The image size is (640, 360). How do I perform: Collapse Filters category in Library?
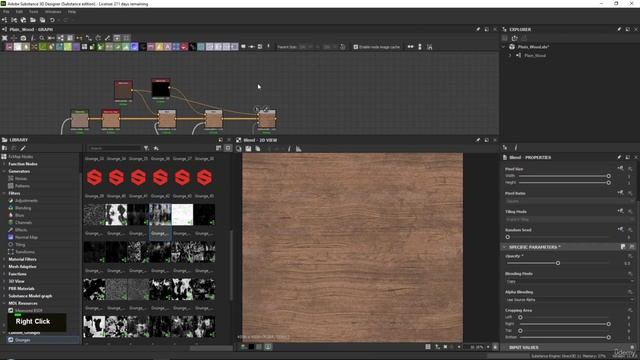tap(4, 193)
